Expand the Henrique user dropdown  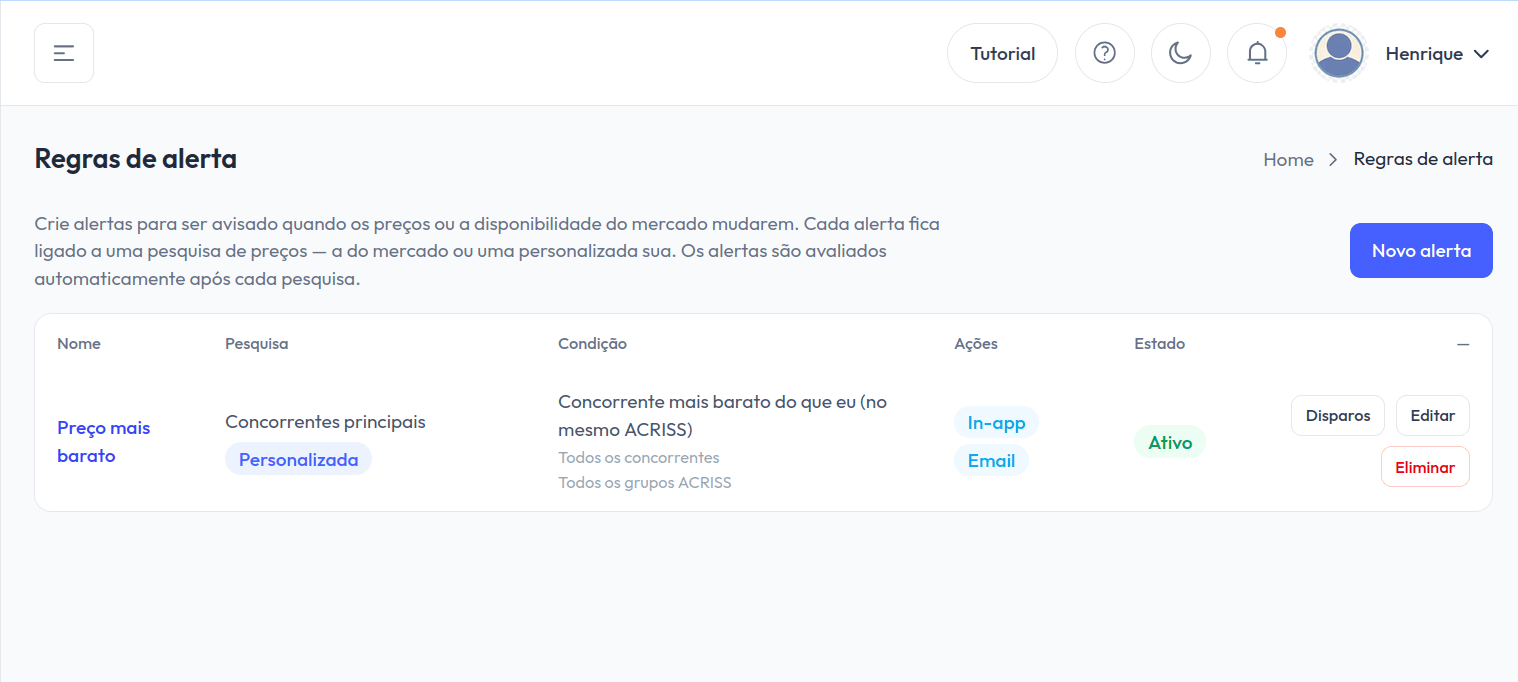(x=1438, y=54)
